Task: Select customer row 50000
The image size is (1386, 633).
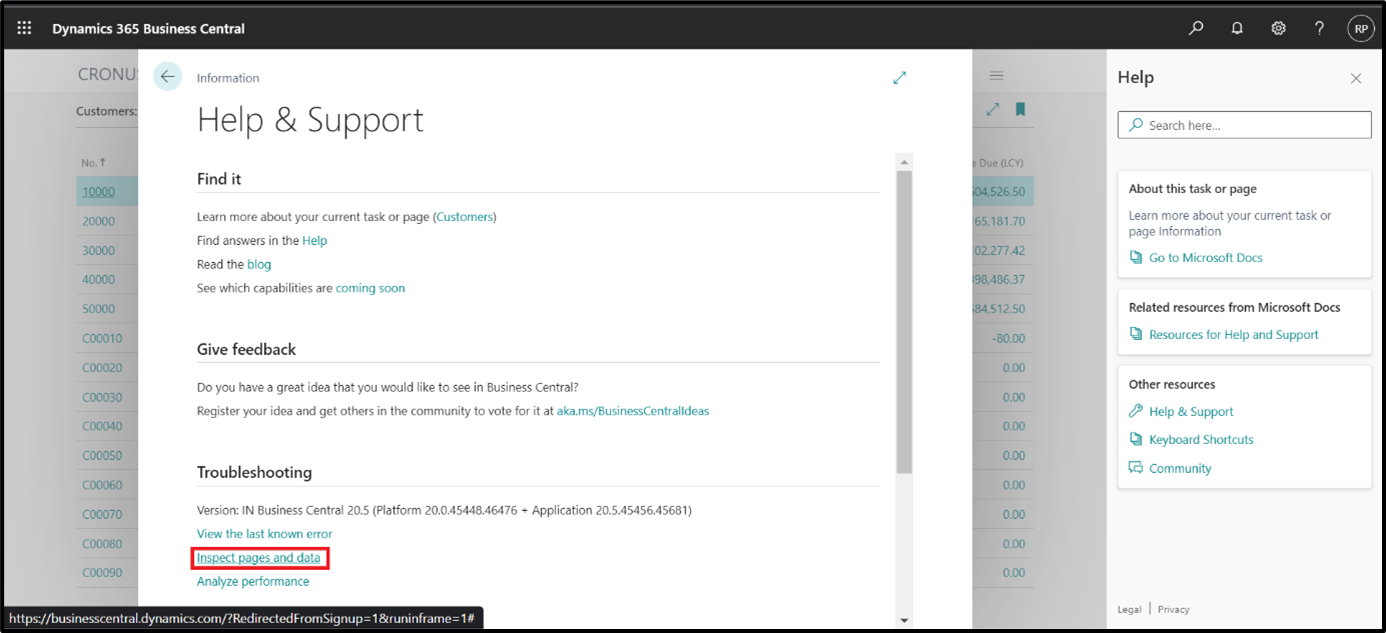Action: [98, 309]
